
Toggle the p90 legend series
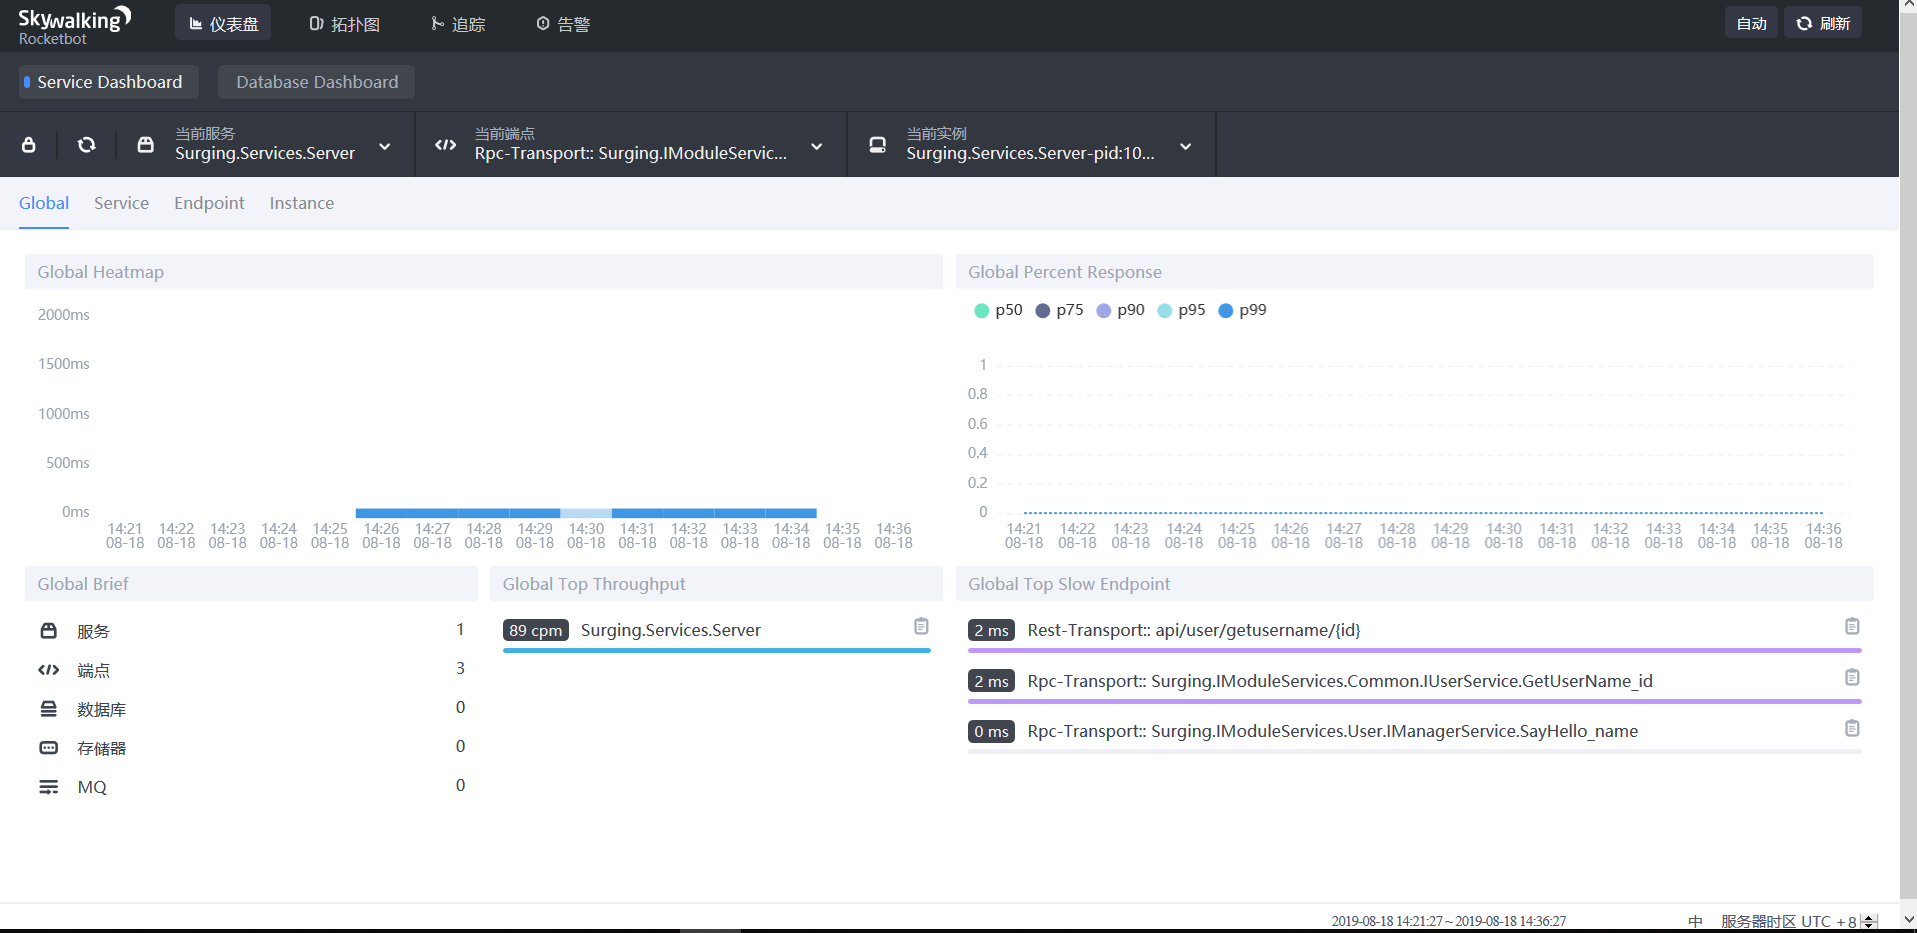click(x=1120, y=310)
